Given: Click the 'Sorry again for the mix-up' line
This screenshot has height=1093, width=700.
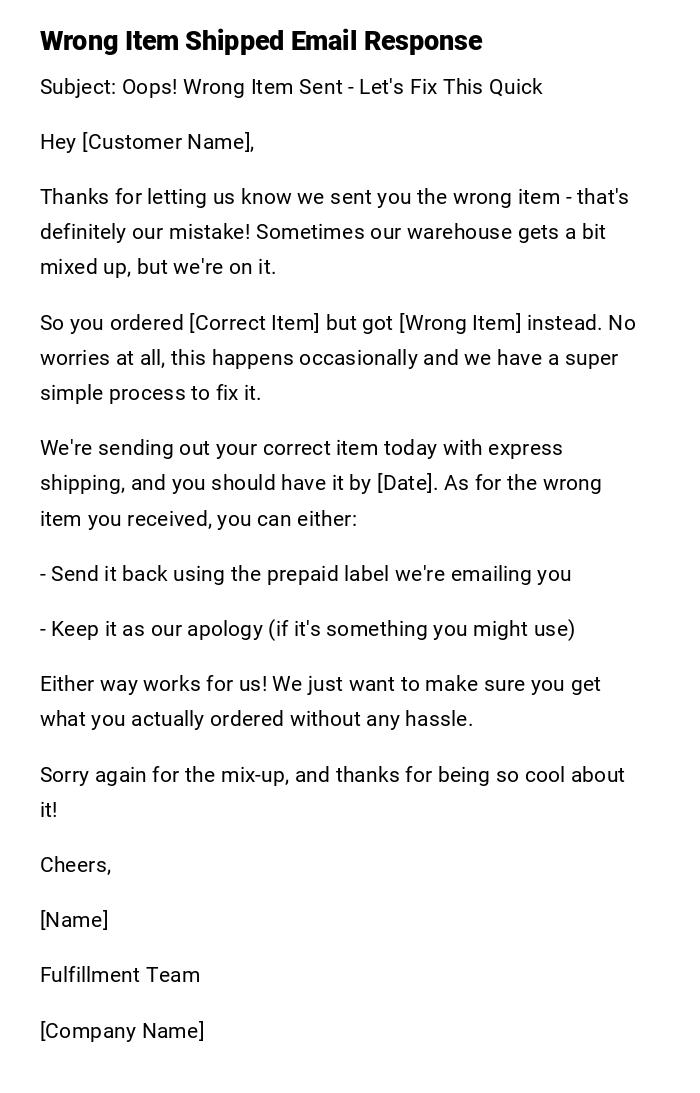Looking at the screenshot, I should [x=332, y=775].
